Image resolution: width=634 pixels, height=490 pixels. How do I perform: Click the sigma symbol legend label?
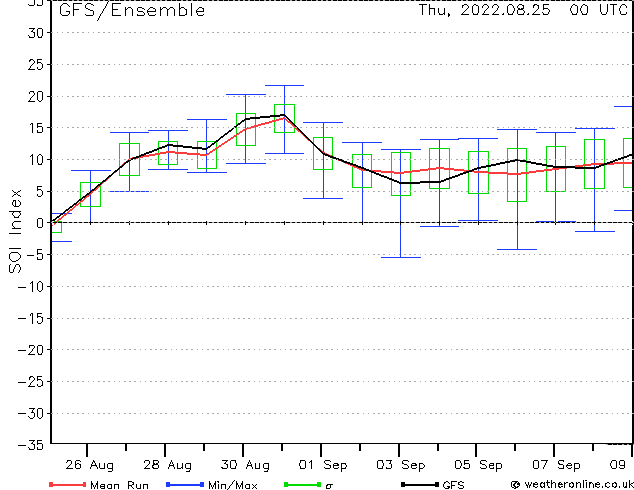(x=329, y=486)
